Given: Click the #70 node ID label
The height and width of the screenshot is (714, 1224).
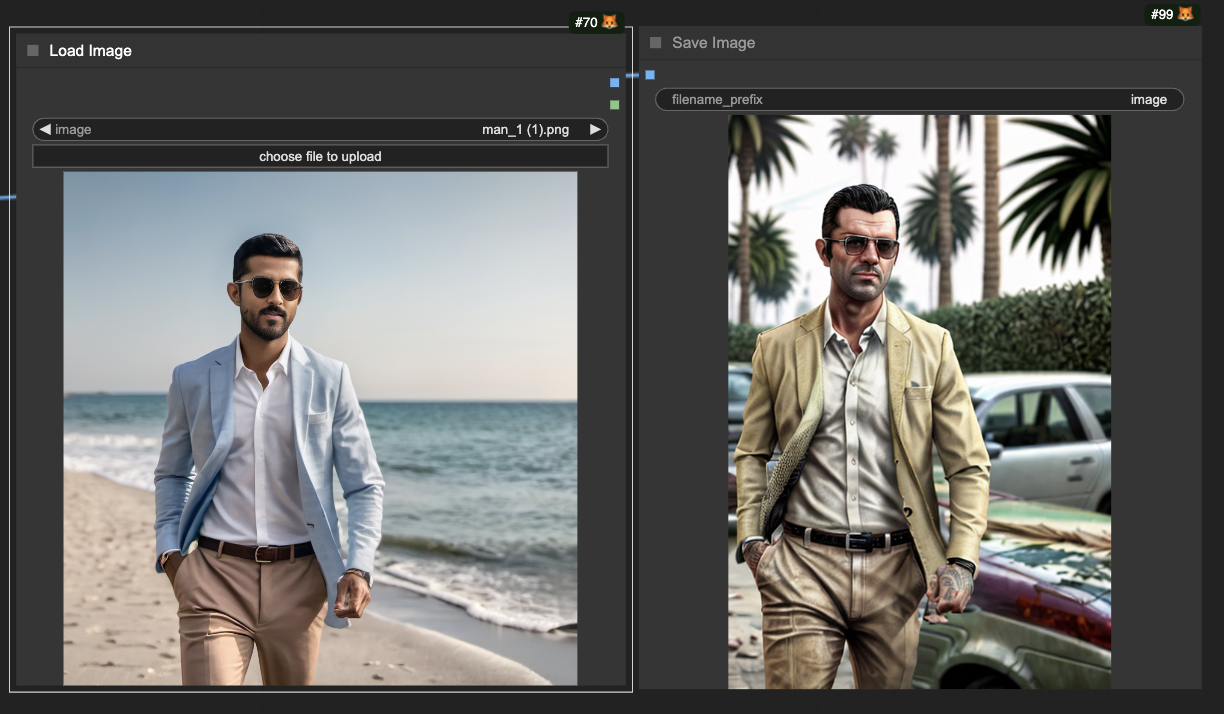Looking at the screenshot, I should pyautogui.click(x=586, y=22).
